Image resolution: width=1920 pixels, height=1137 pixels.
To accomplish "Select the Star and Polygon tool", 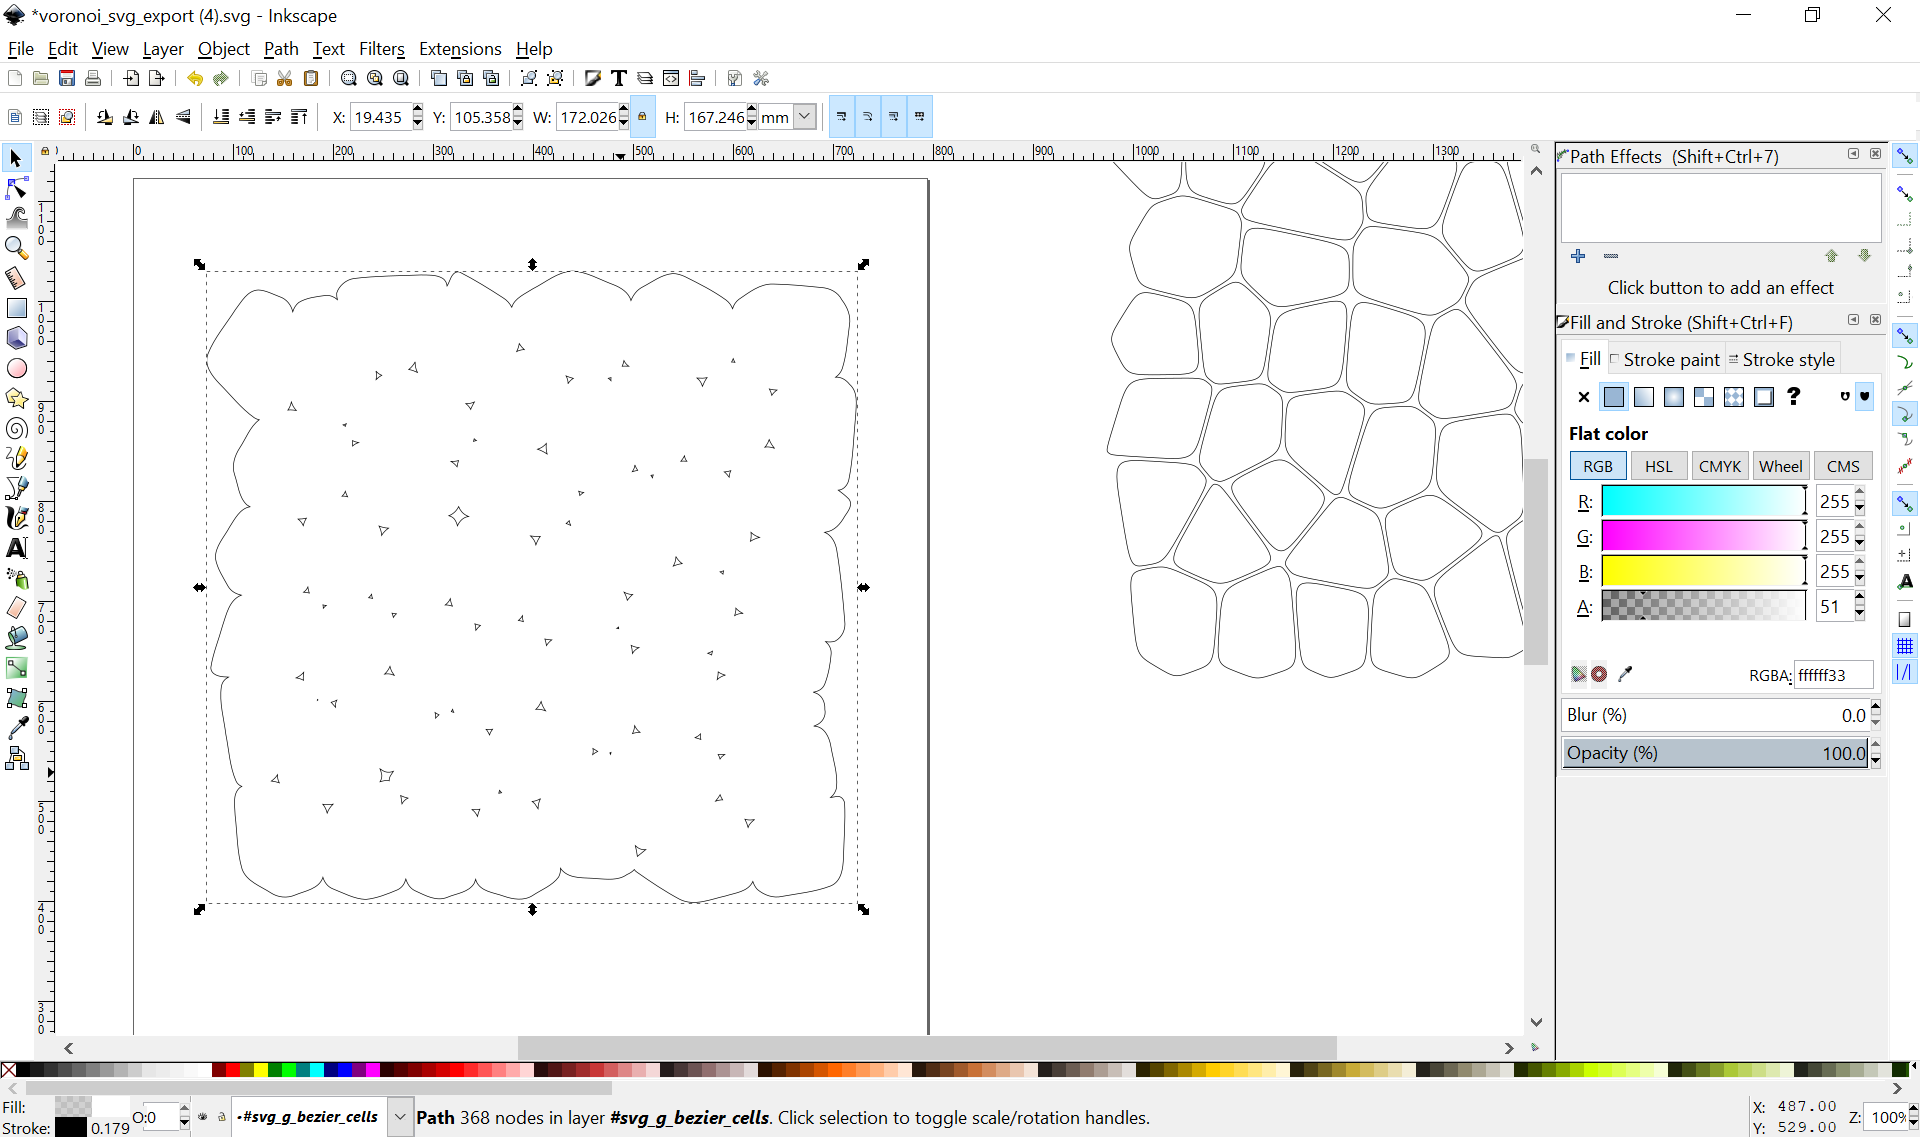I will (16, 398).
